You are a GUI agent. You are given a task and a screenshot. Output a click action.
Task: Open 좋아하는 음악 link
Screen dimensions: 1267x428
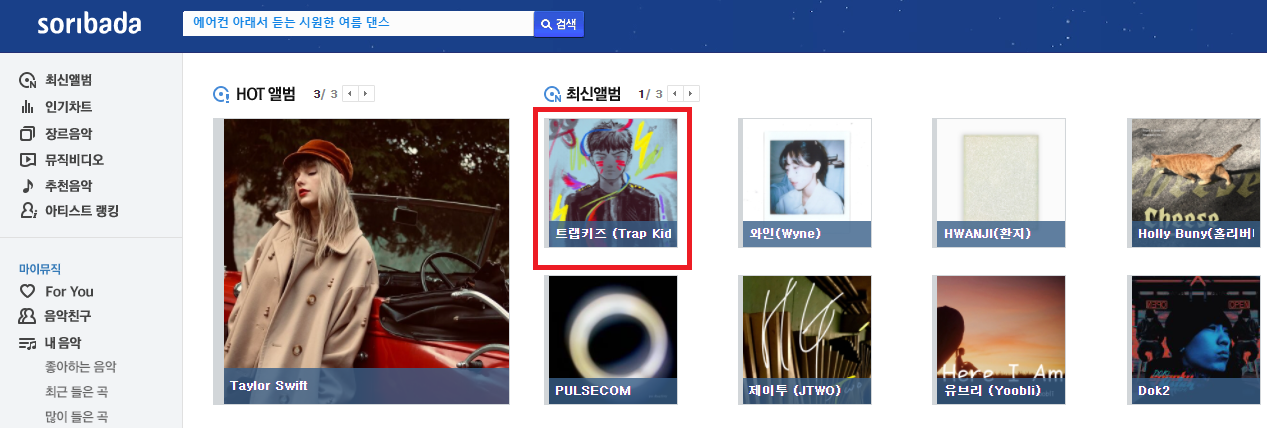pyautogui.click(x=80, y=367)
